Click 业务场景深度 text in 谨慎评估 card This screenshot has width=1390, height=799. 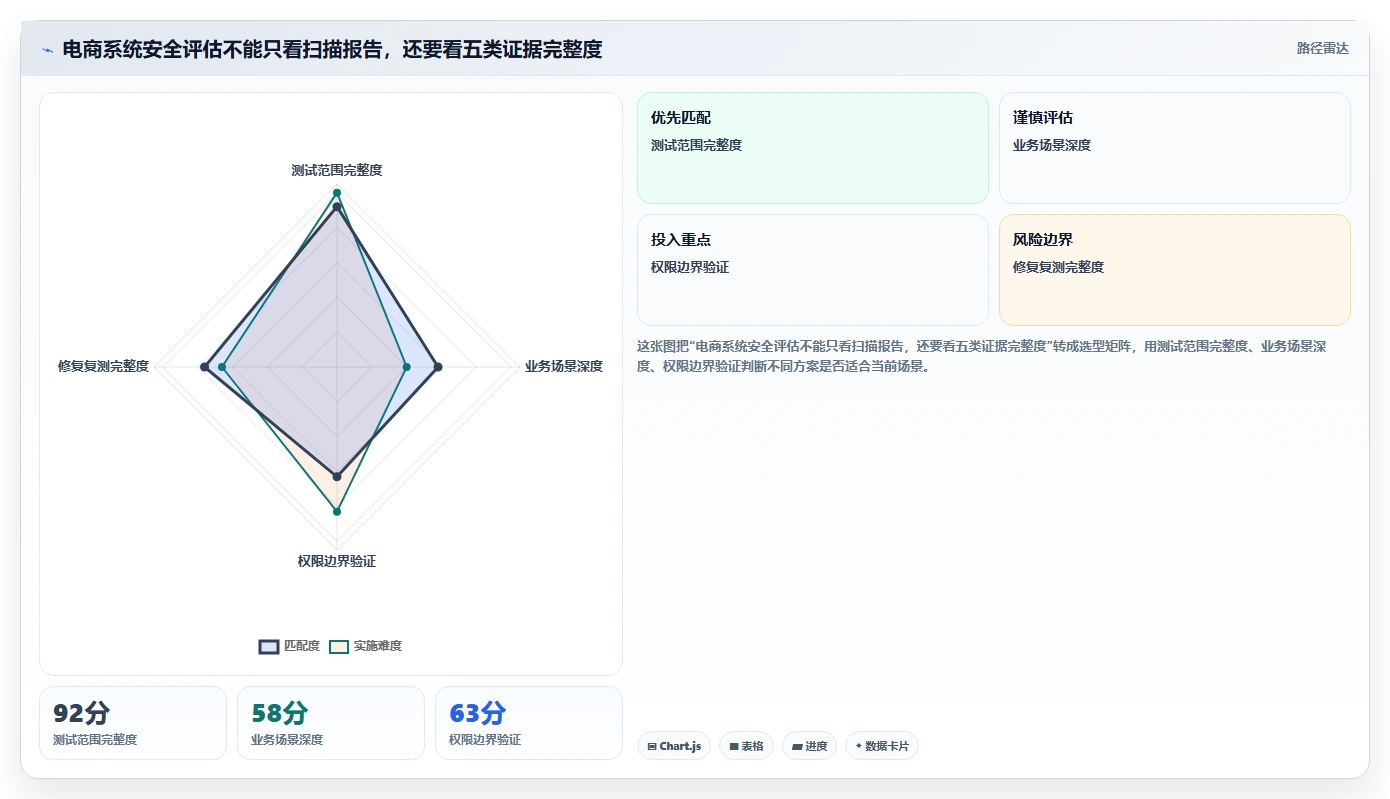(x=1052, y=145)
